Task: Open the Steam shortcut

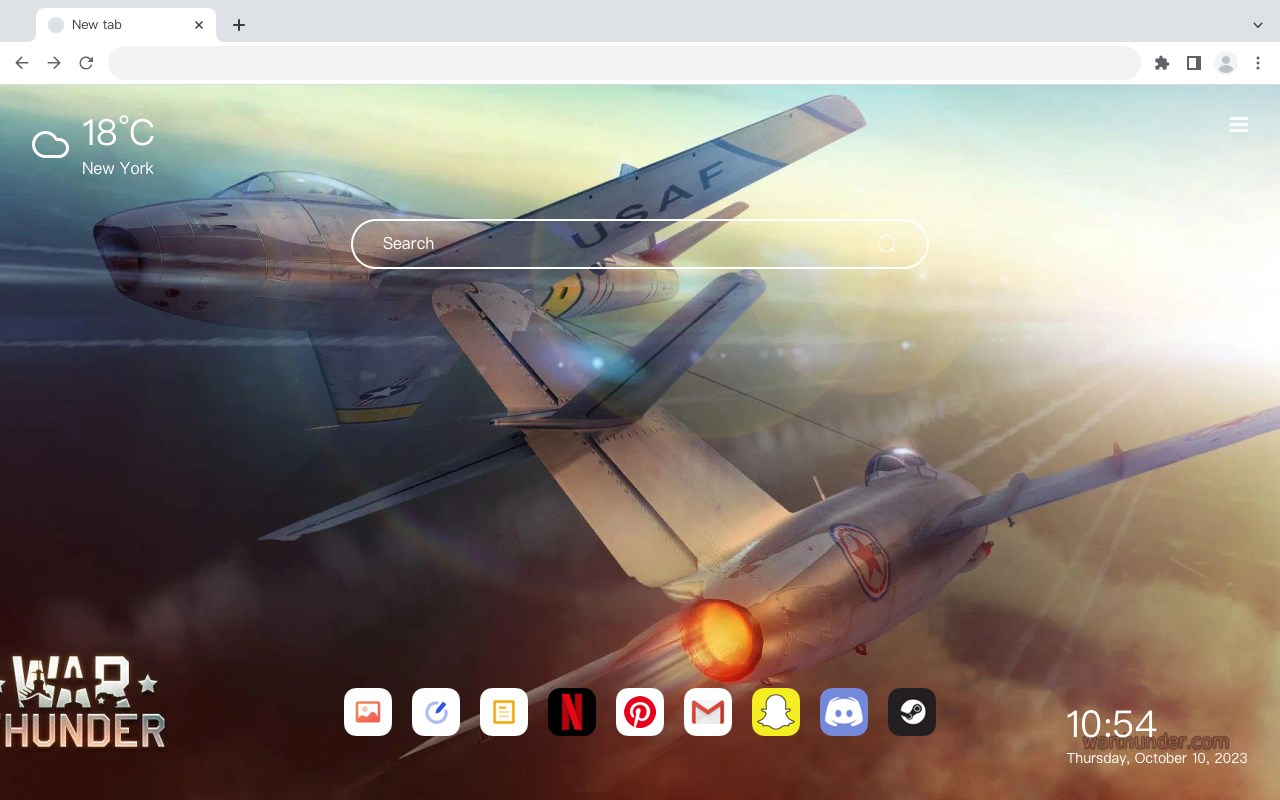Action: (912, 712)
